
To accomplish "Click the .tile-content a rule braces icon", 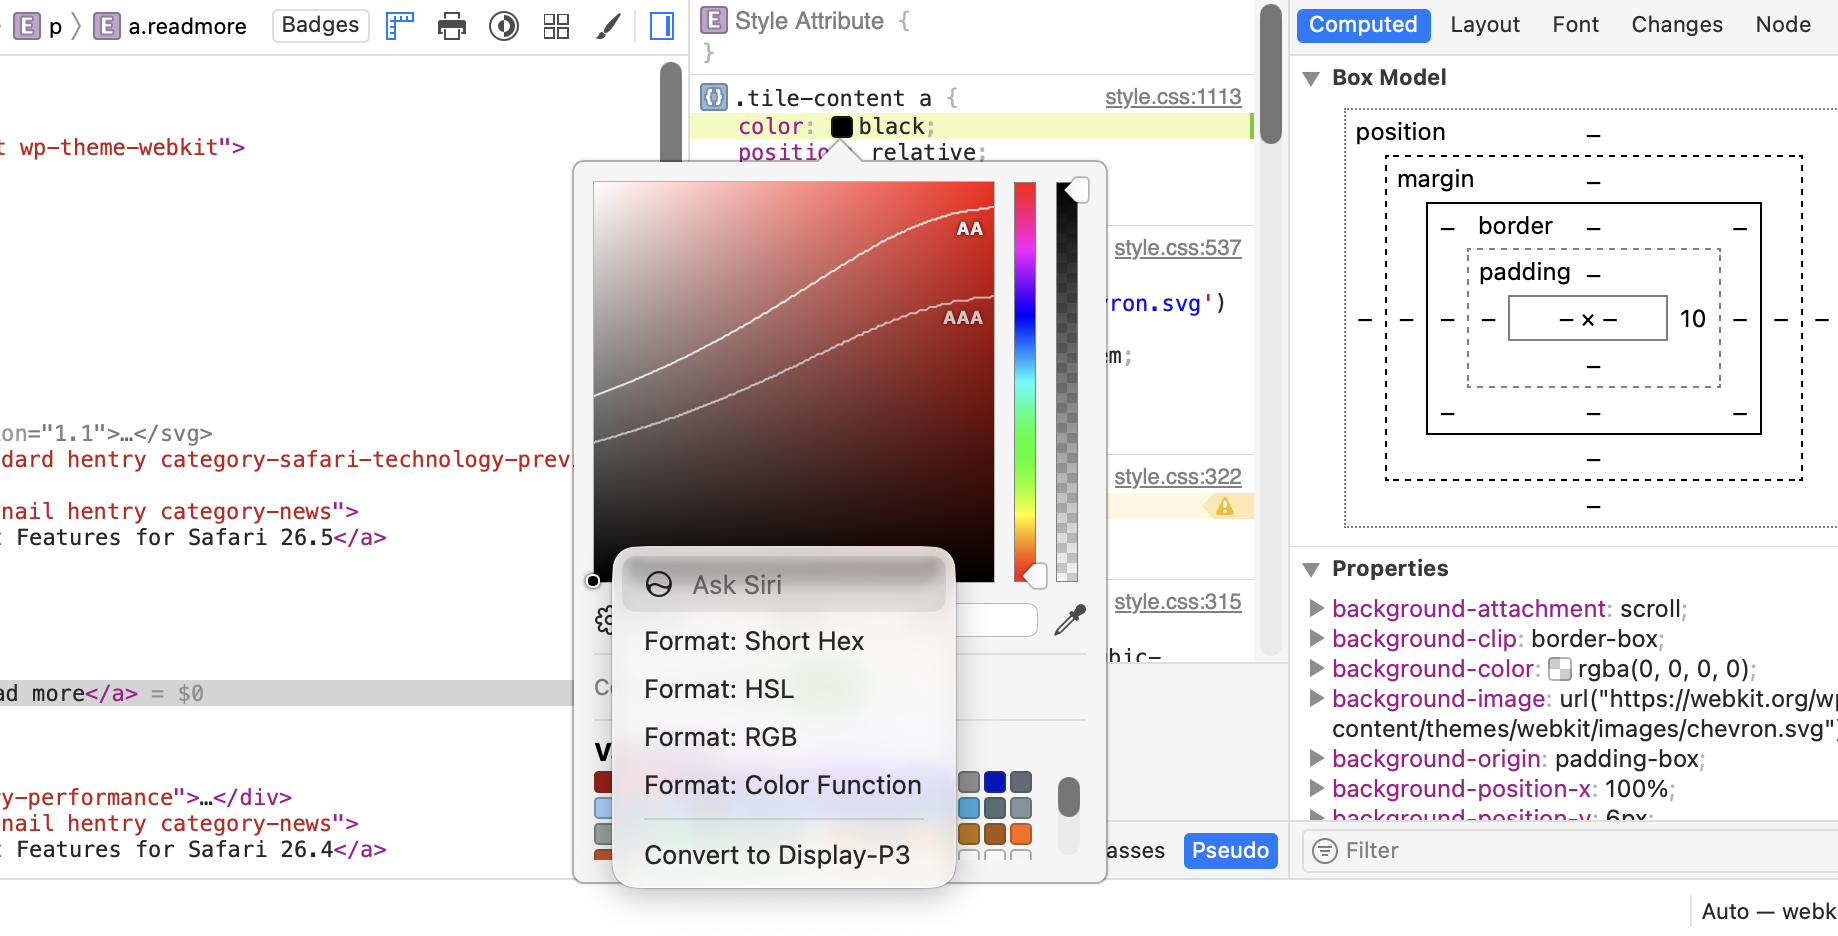I will pos(714,97).
